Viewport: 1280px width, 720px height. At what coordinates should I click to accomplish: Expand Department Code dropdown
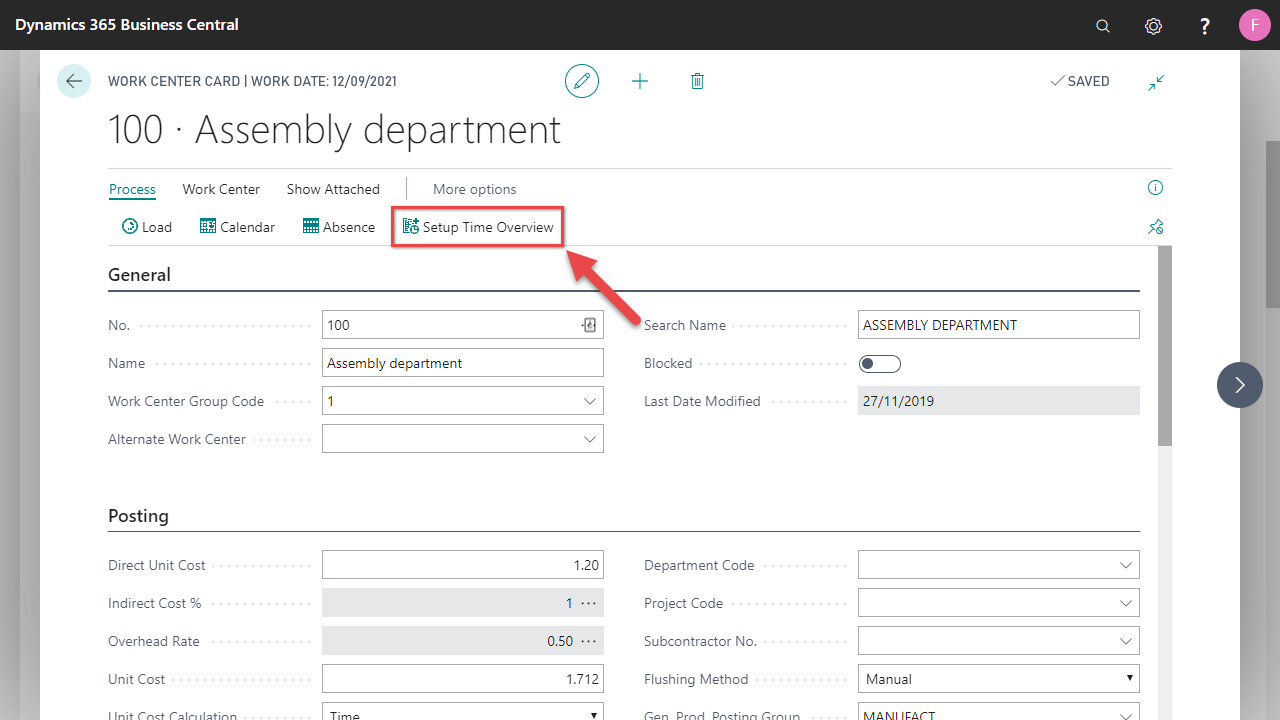pos(1125,565)
